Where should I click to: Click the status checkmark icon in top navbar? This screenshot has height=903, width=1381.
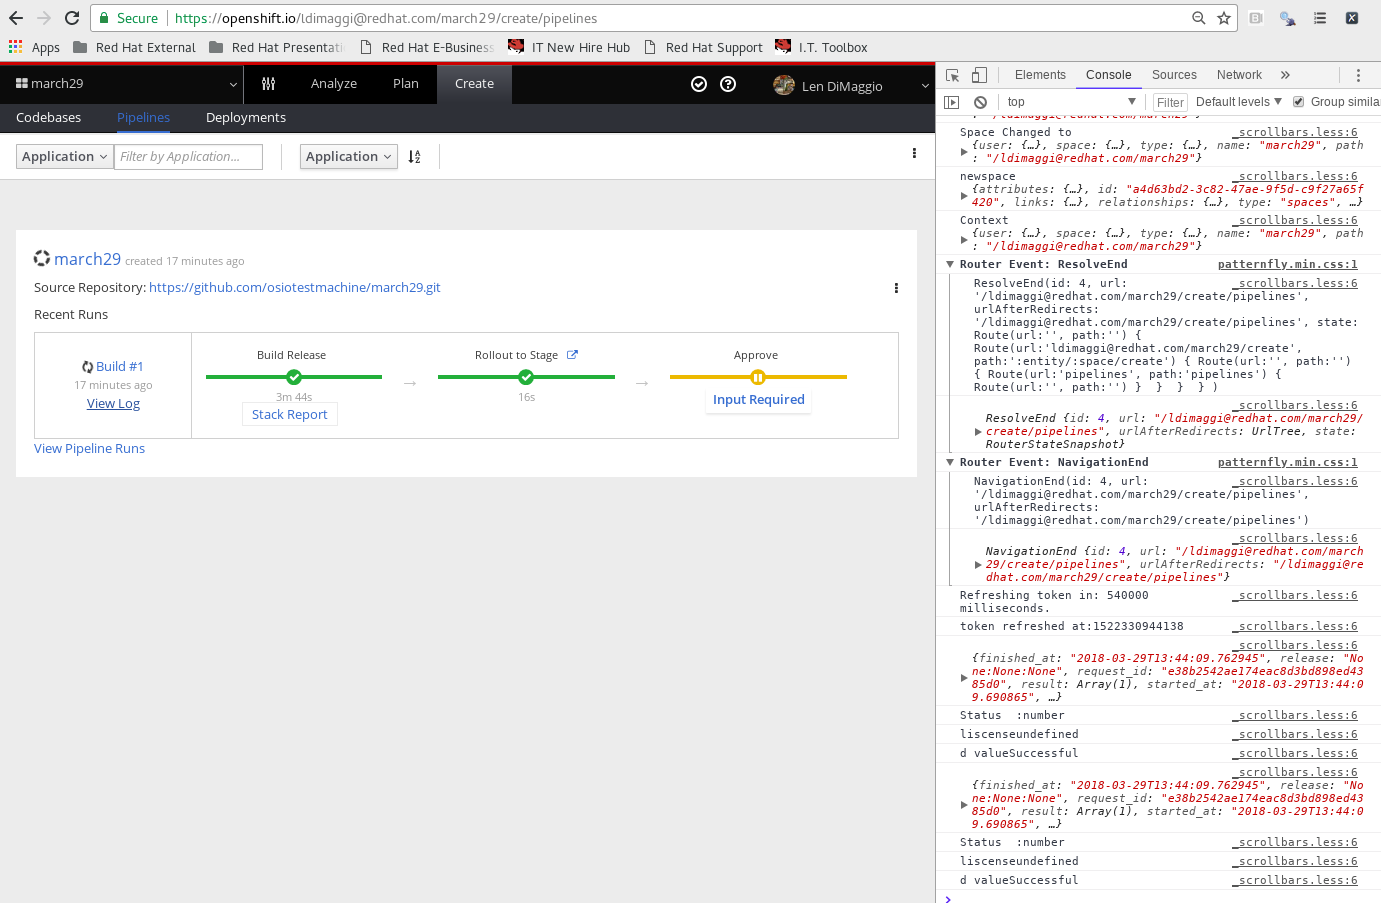coord(698,84)
